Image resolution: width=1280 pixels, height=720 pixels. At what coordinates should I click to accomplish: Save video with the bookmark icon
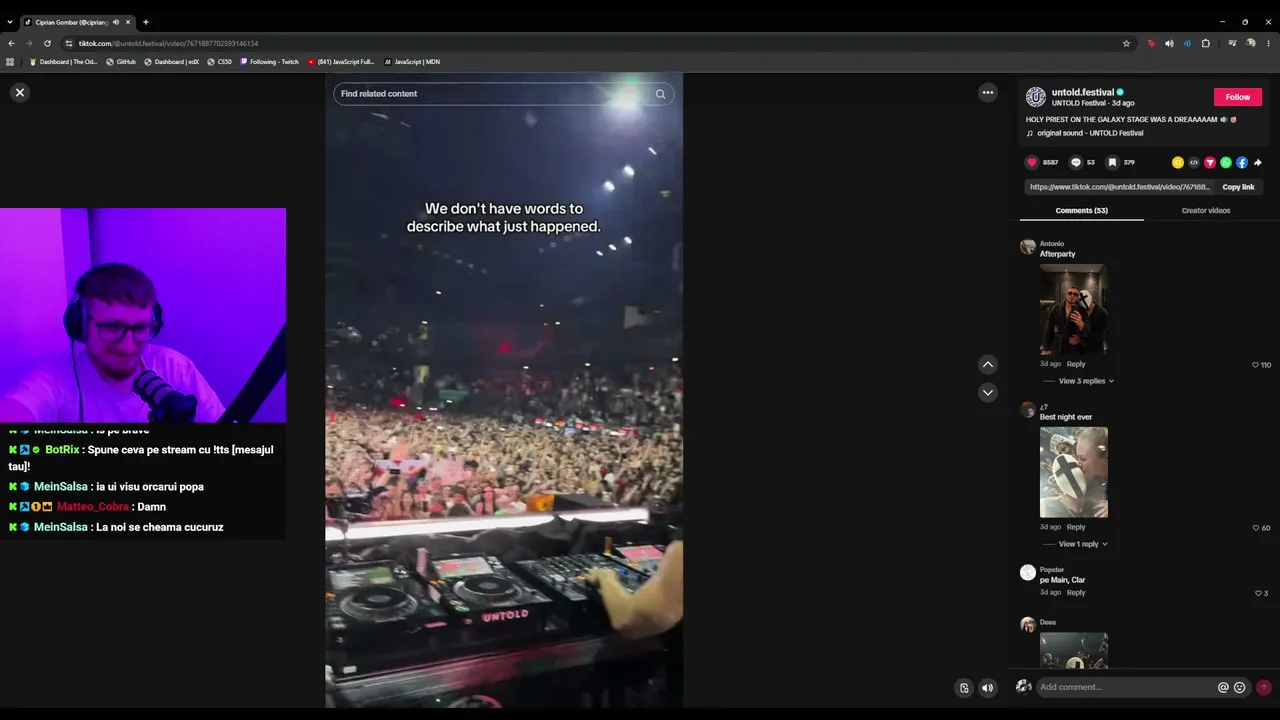(x=1112, y=162)
